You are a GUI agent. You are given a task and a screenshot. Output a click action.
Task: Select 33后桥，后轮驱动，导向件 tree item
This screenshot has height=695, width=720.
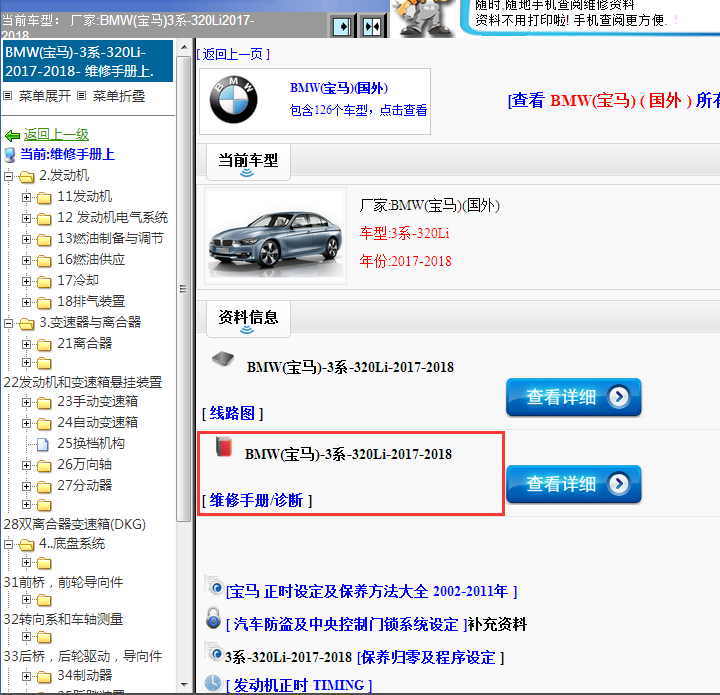pos(83,656)
